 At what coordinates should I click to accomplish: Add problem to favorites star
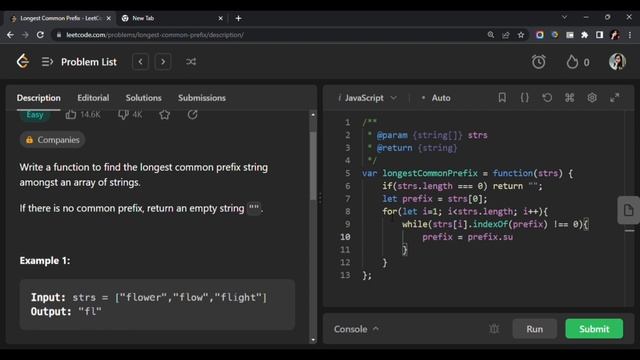coord(164,115)
